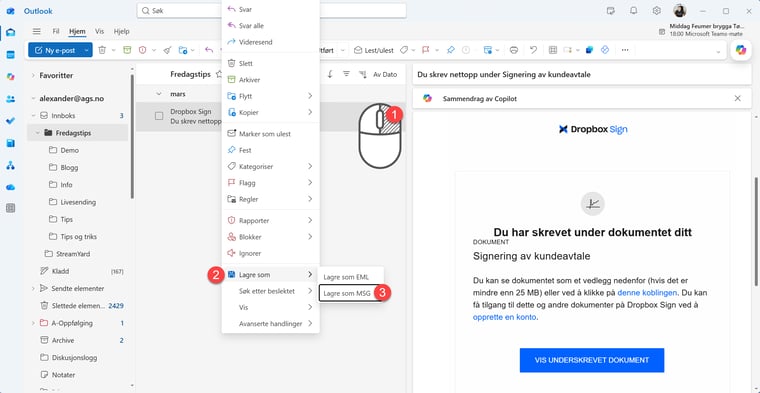Open the Fil menu

click(x=56, y=31)
